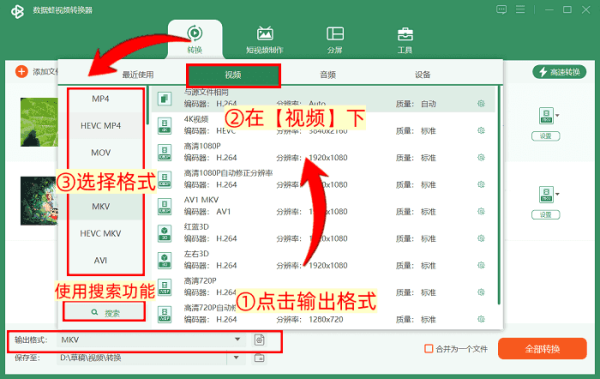Click the 与源文件相同 preset icon

click(x=165, y=99)
